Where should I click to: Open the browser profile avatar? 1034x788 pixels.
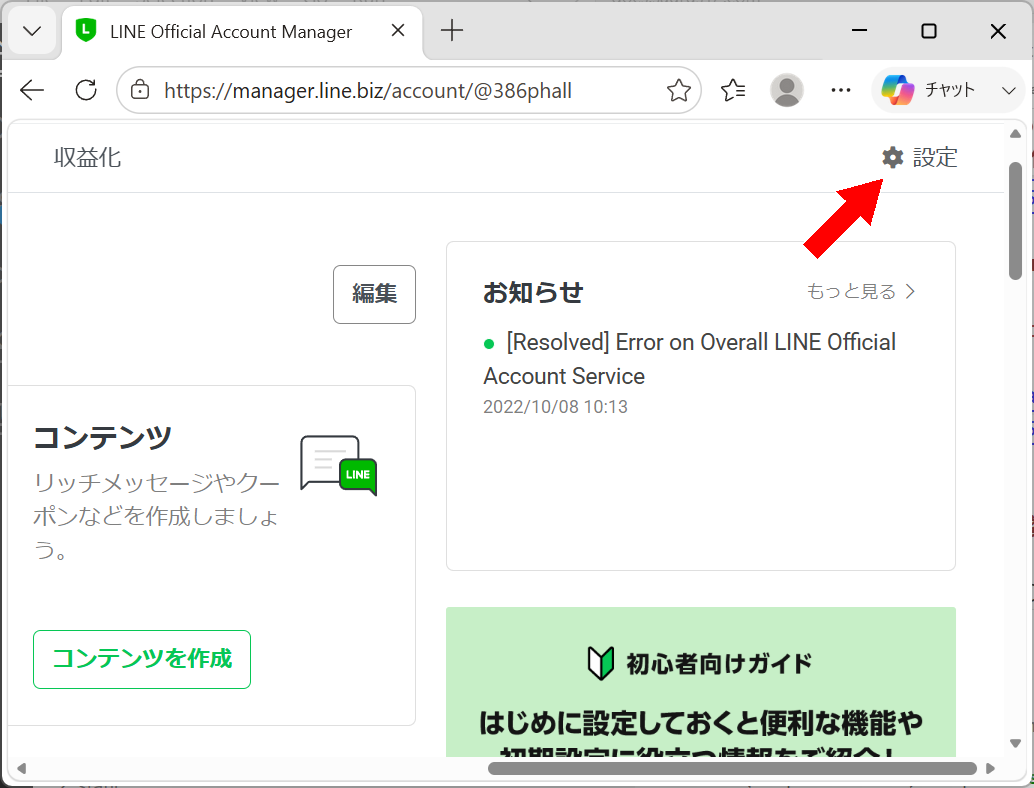click(x=787, y=90)
